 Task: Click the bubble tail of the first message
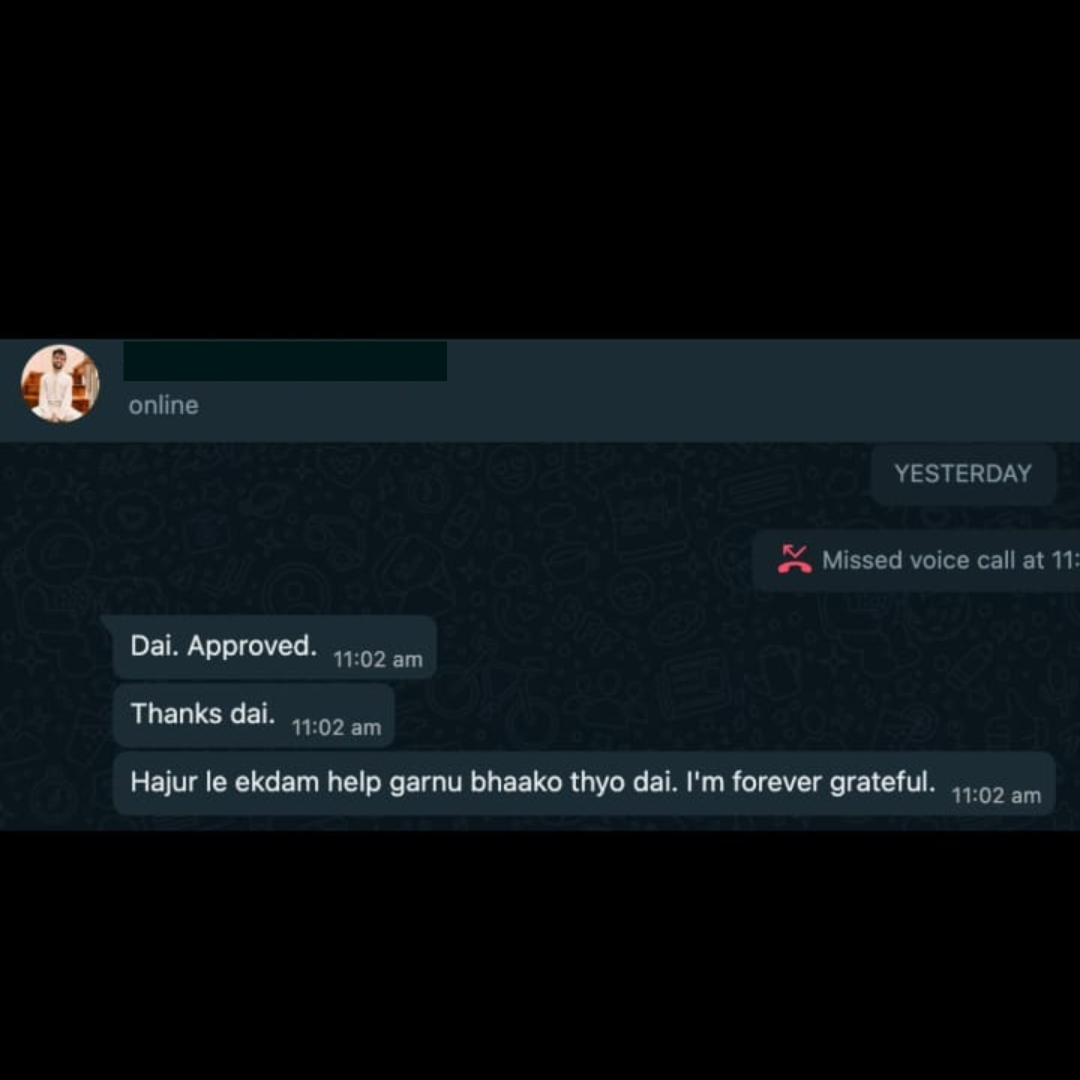point(107,621)
